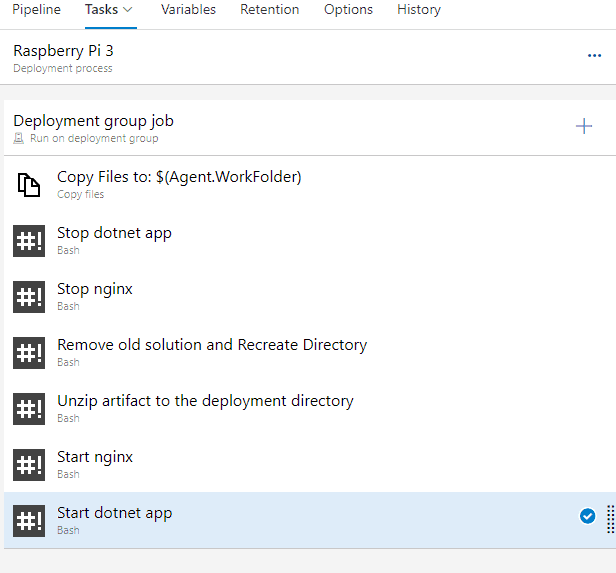Image resolution: width=616 pixels, height=573 pixels.
Task: Click the 'Copy files' subtitle text
Action: [81, 194]
